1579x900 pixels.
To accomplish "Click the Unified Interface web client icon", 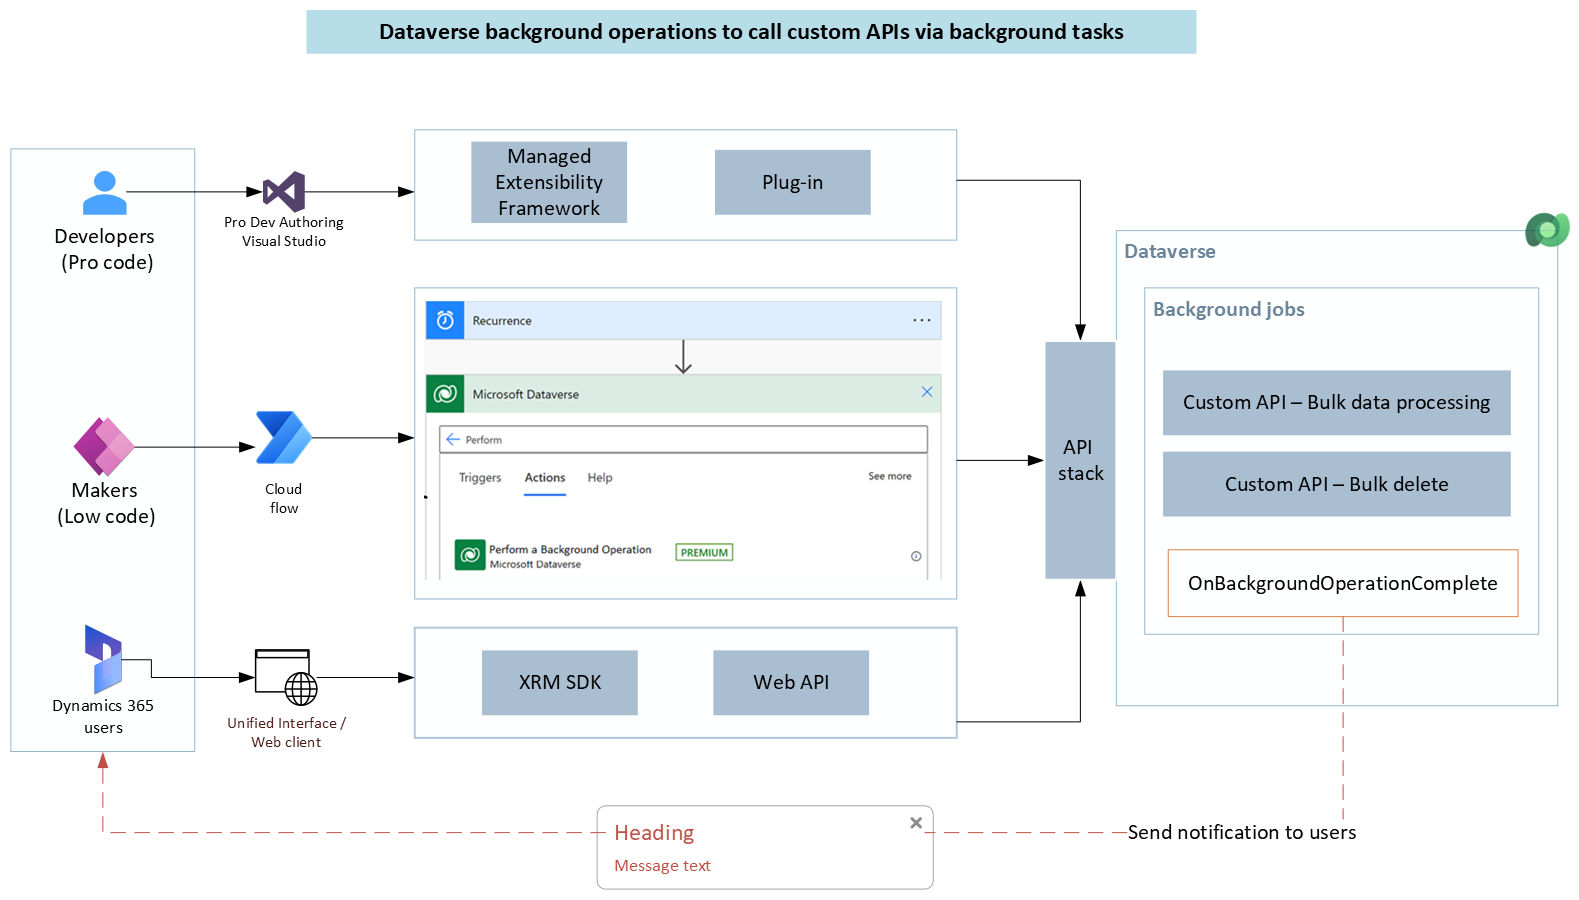I will coord(286,677).
